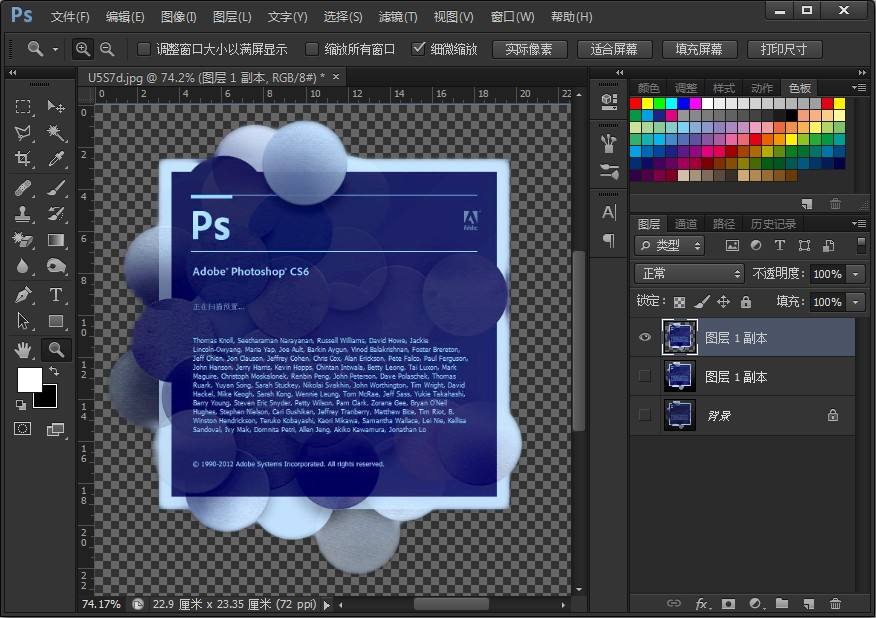The width and height of the screenshot is (876, 618).
Task: Open the blend mode dropdown showing 正常
Action: tap(688, 273)
